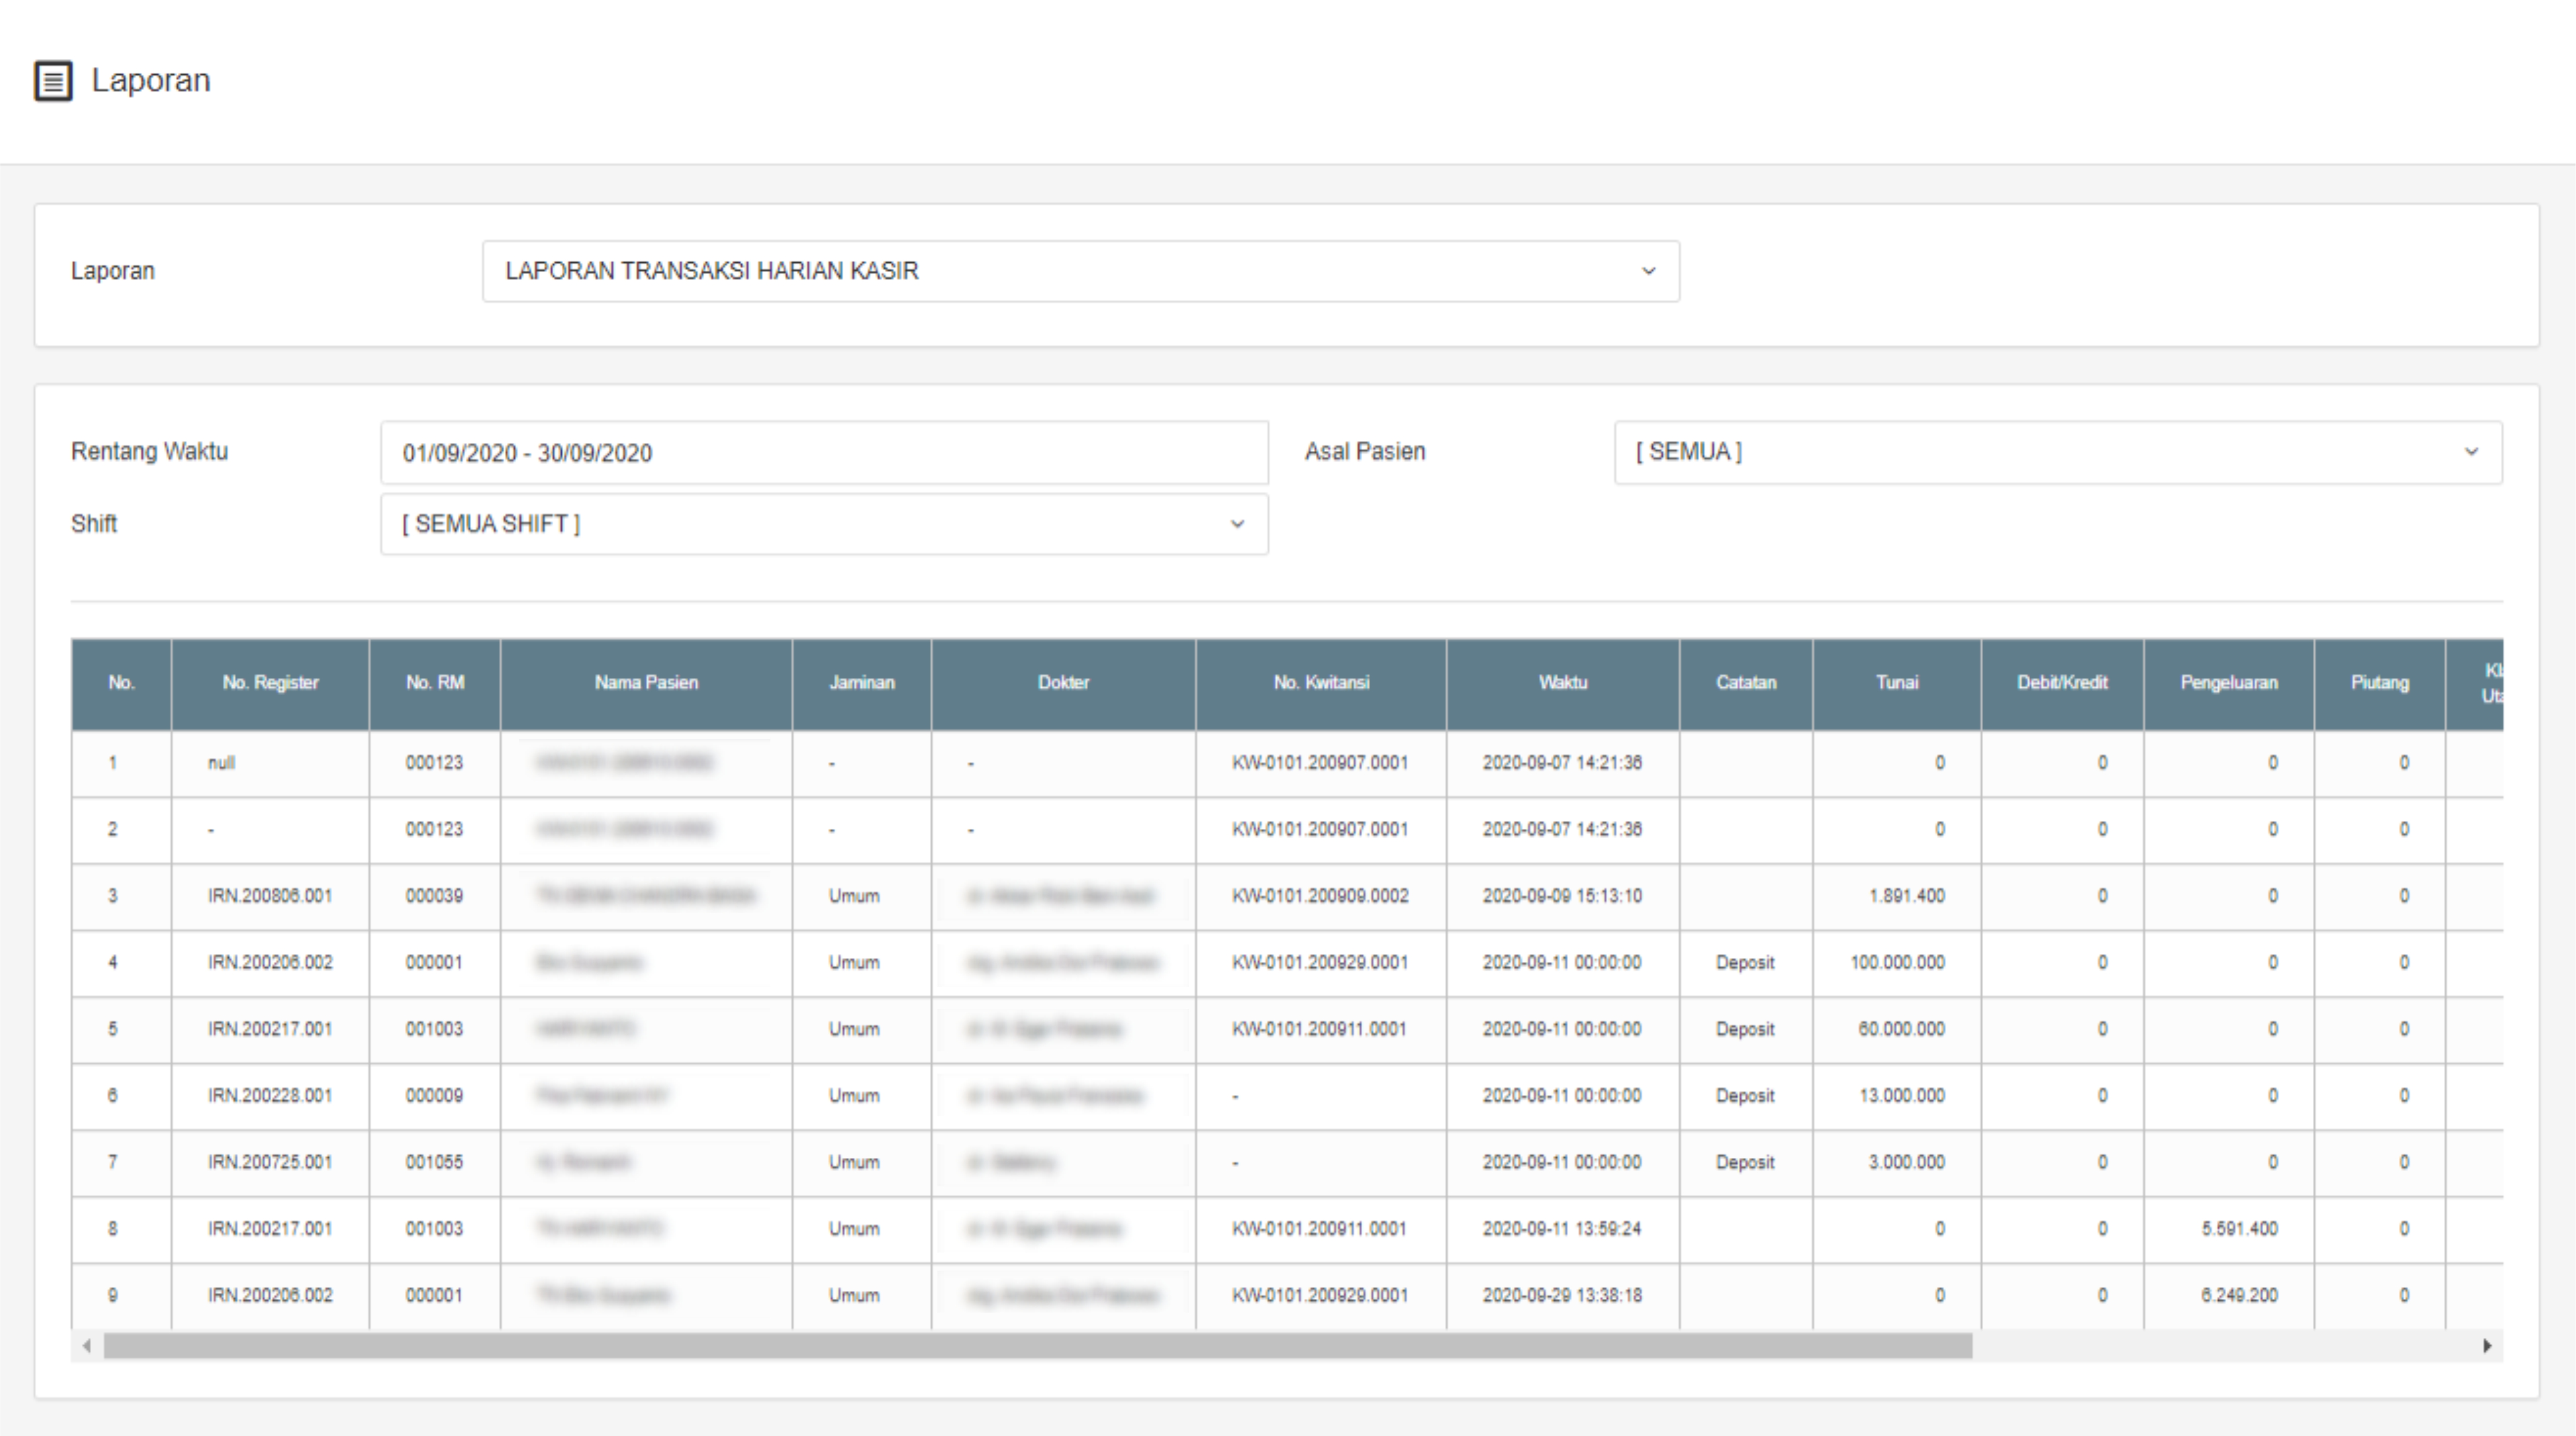Click receipt KW-0101.200909.0002 cell

(x=1320, y=896)
